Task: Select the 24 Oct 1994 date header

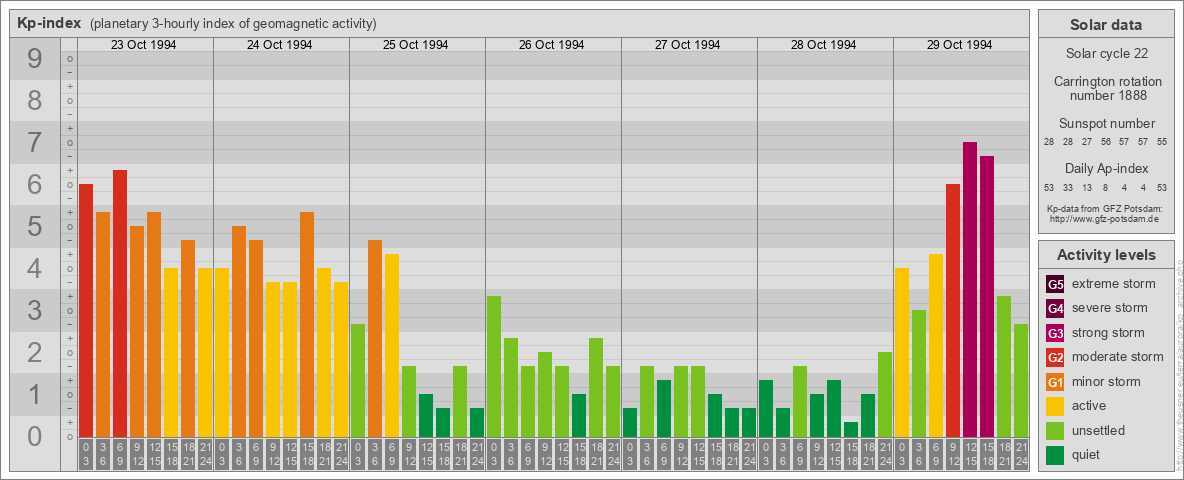Action: [279, 45]
